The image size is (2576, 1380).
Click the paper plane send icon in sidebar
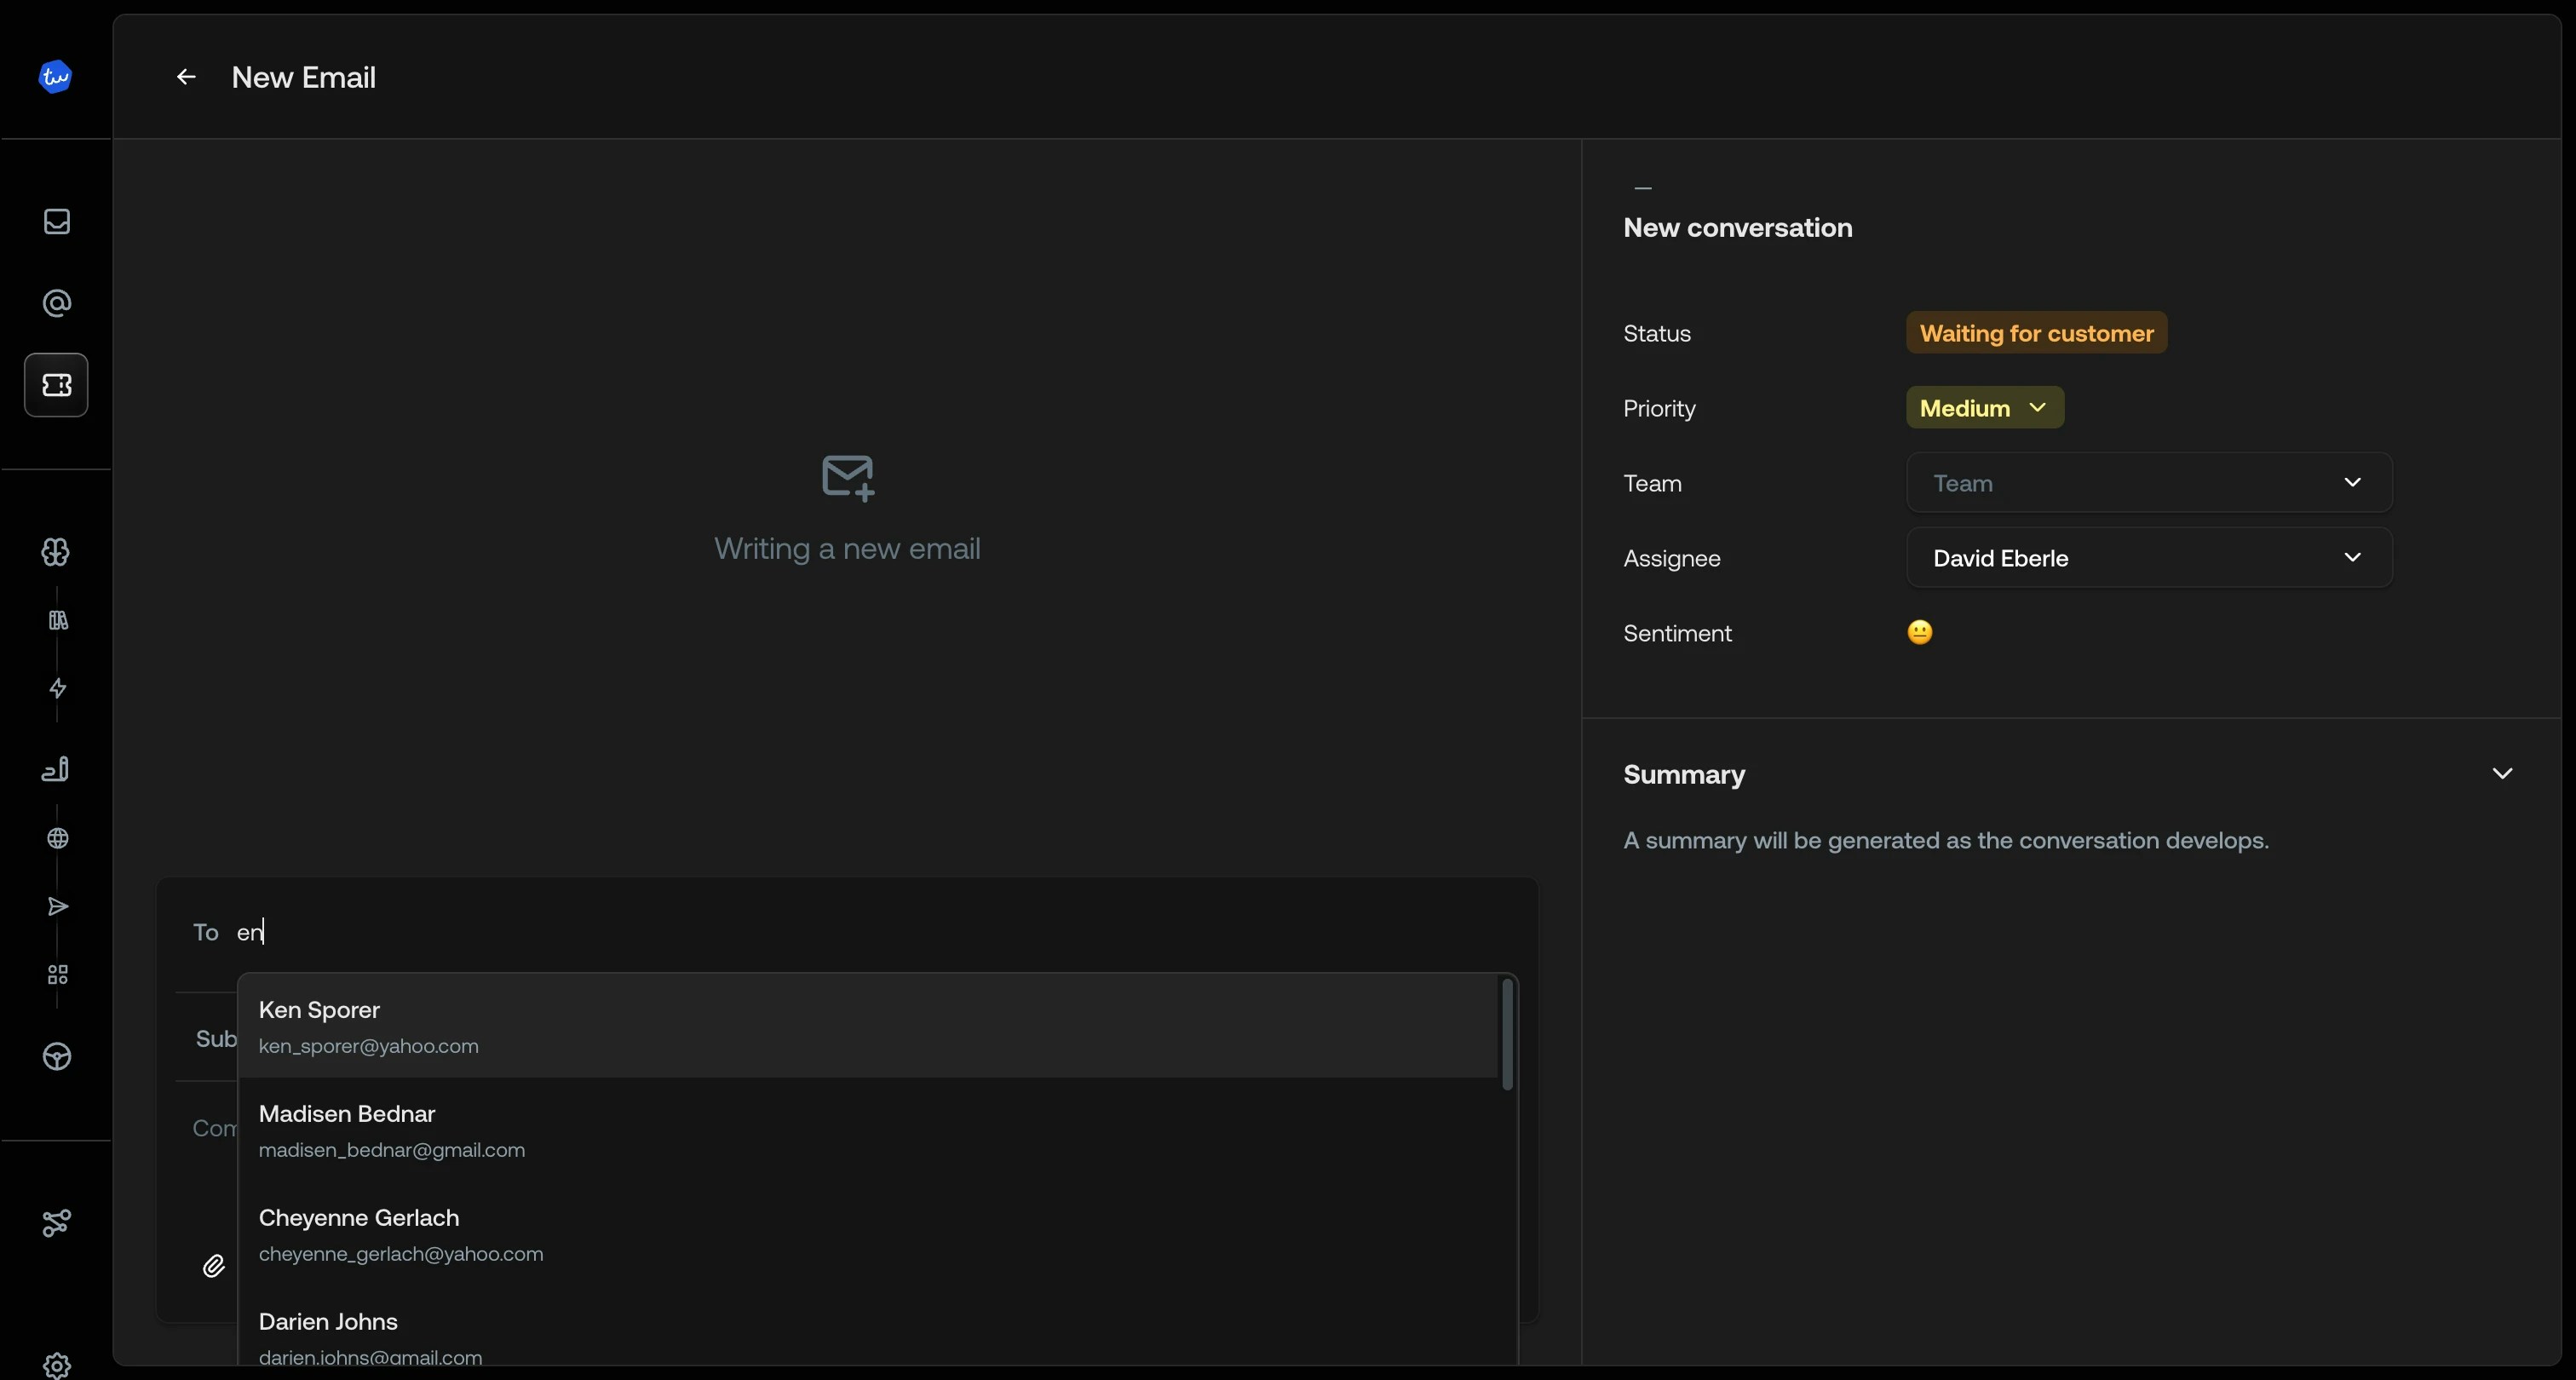[x=56, y=907]
